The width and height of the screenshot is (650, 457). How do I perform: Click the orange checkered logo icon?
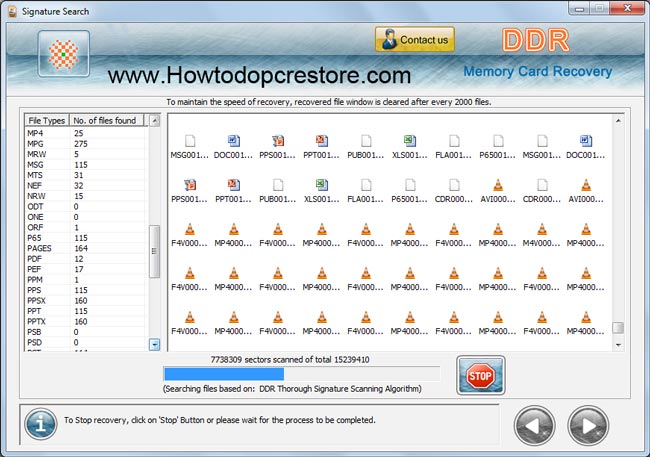point(63,54)
